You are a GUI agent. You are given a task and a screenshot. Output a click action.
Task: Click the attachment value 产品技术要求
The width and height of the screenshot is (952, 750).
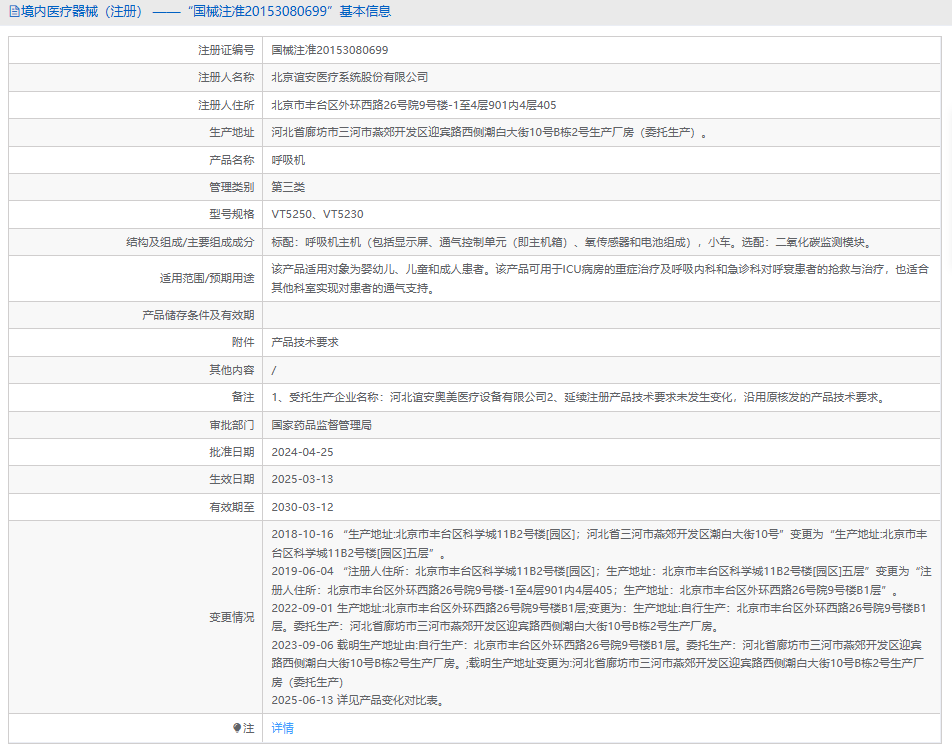click(x=305, y=342)
